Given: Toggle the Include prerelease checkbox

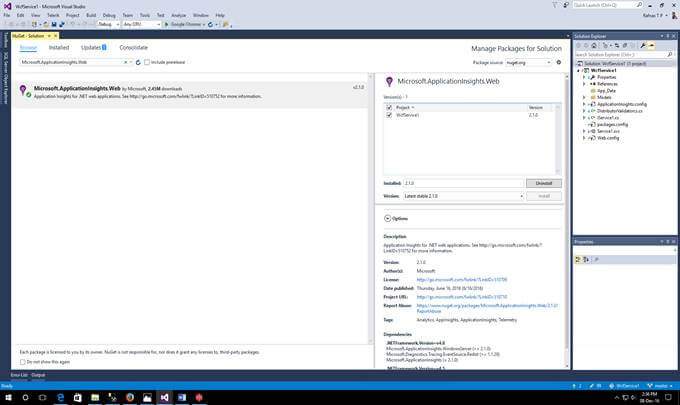Looking at the screenshot, I should pyautogui.click(x=147, y=62).
